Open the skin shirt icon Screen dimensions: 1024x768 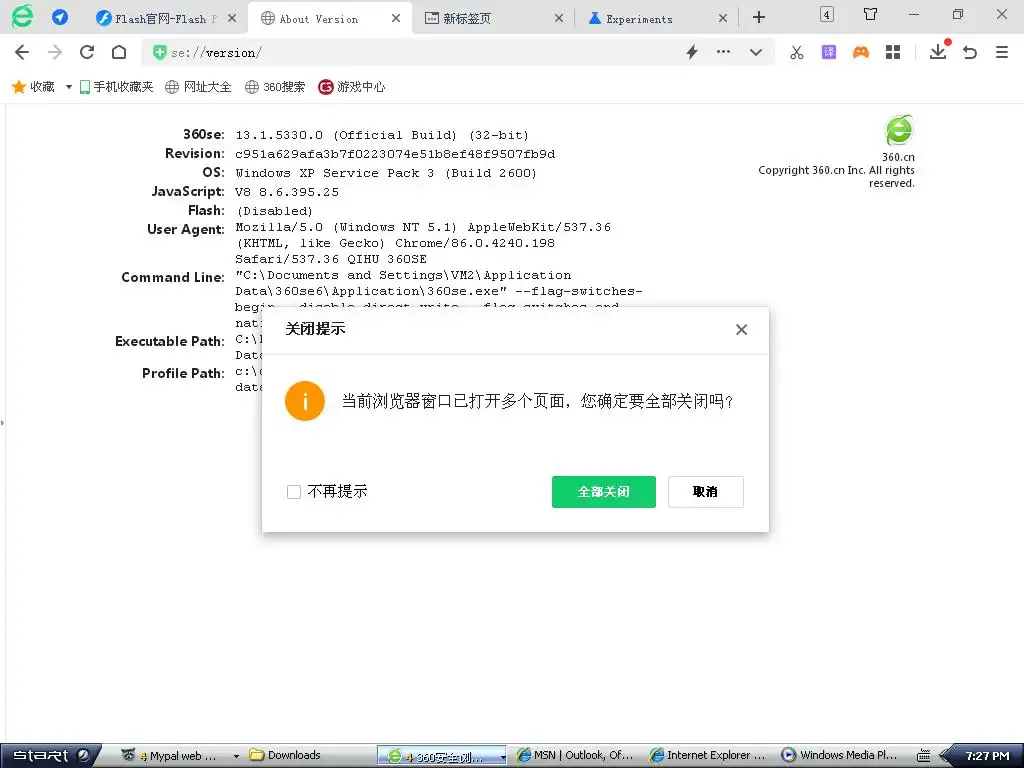(x=871, y=14)
